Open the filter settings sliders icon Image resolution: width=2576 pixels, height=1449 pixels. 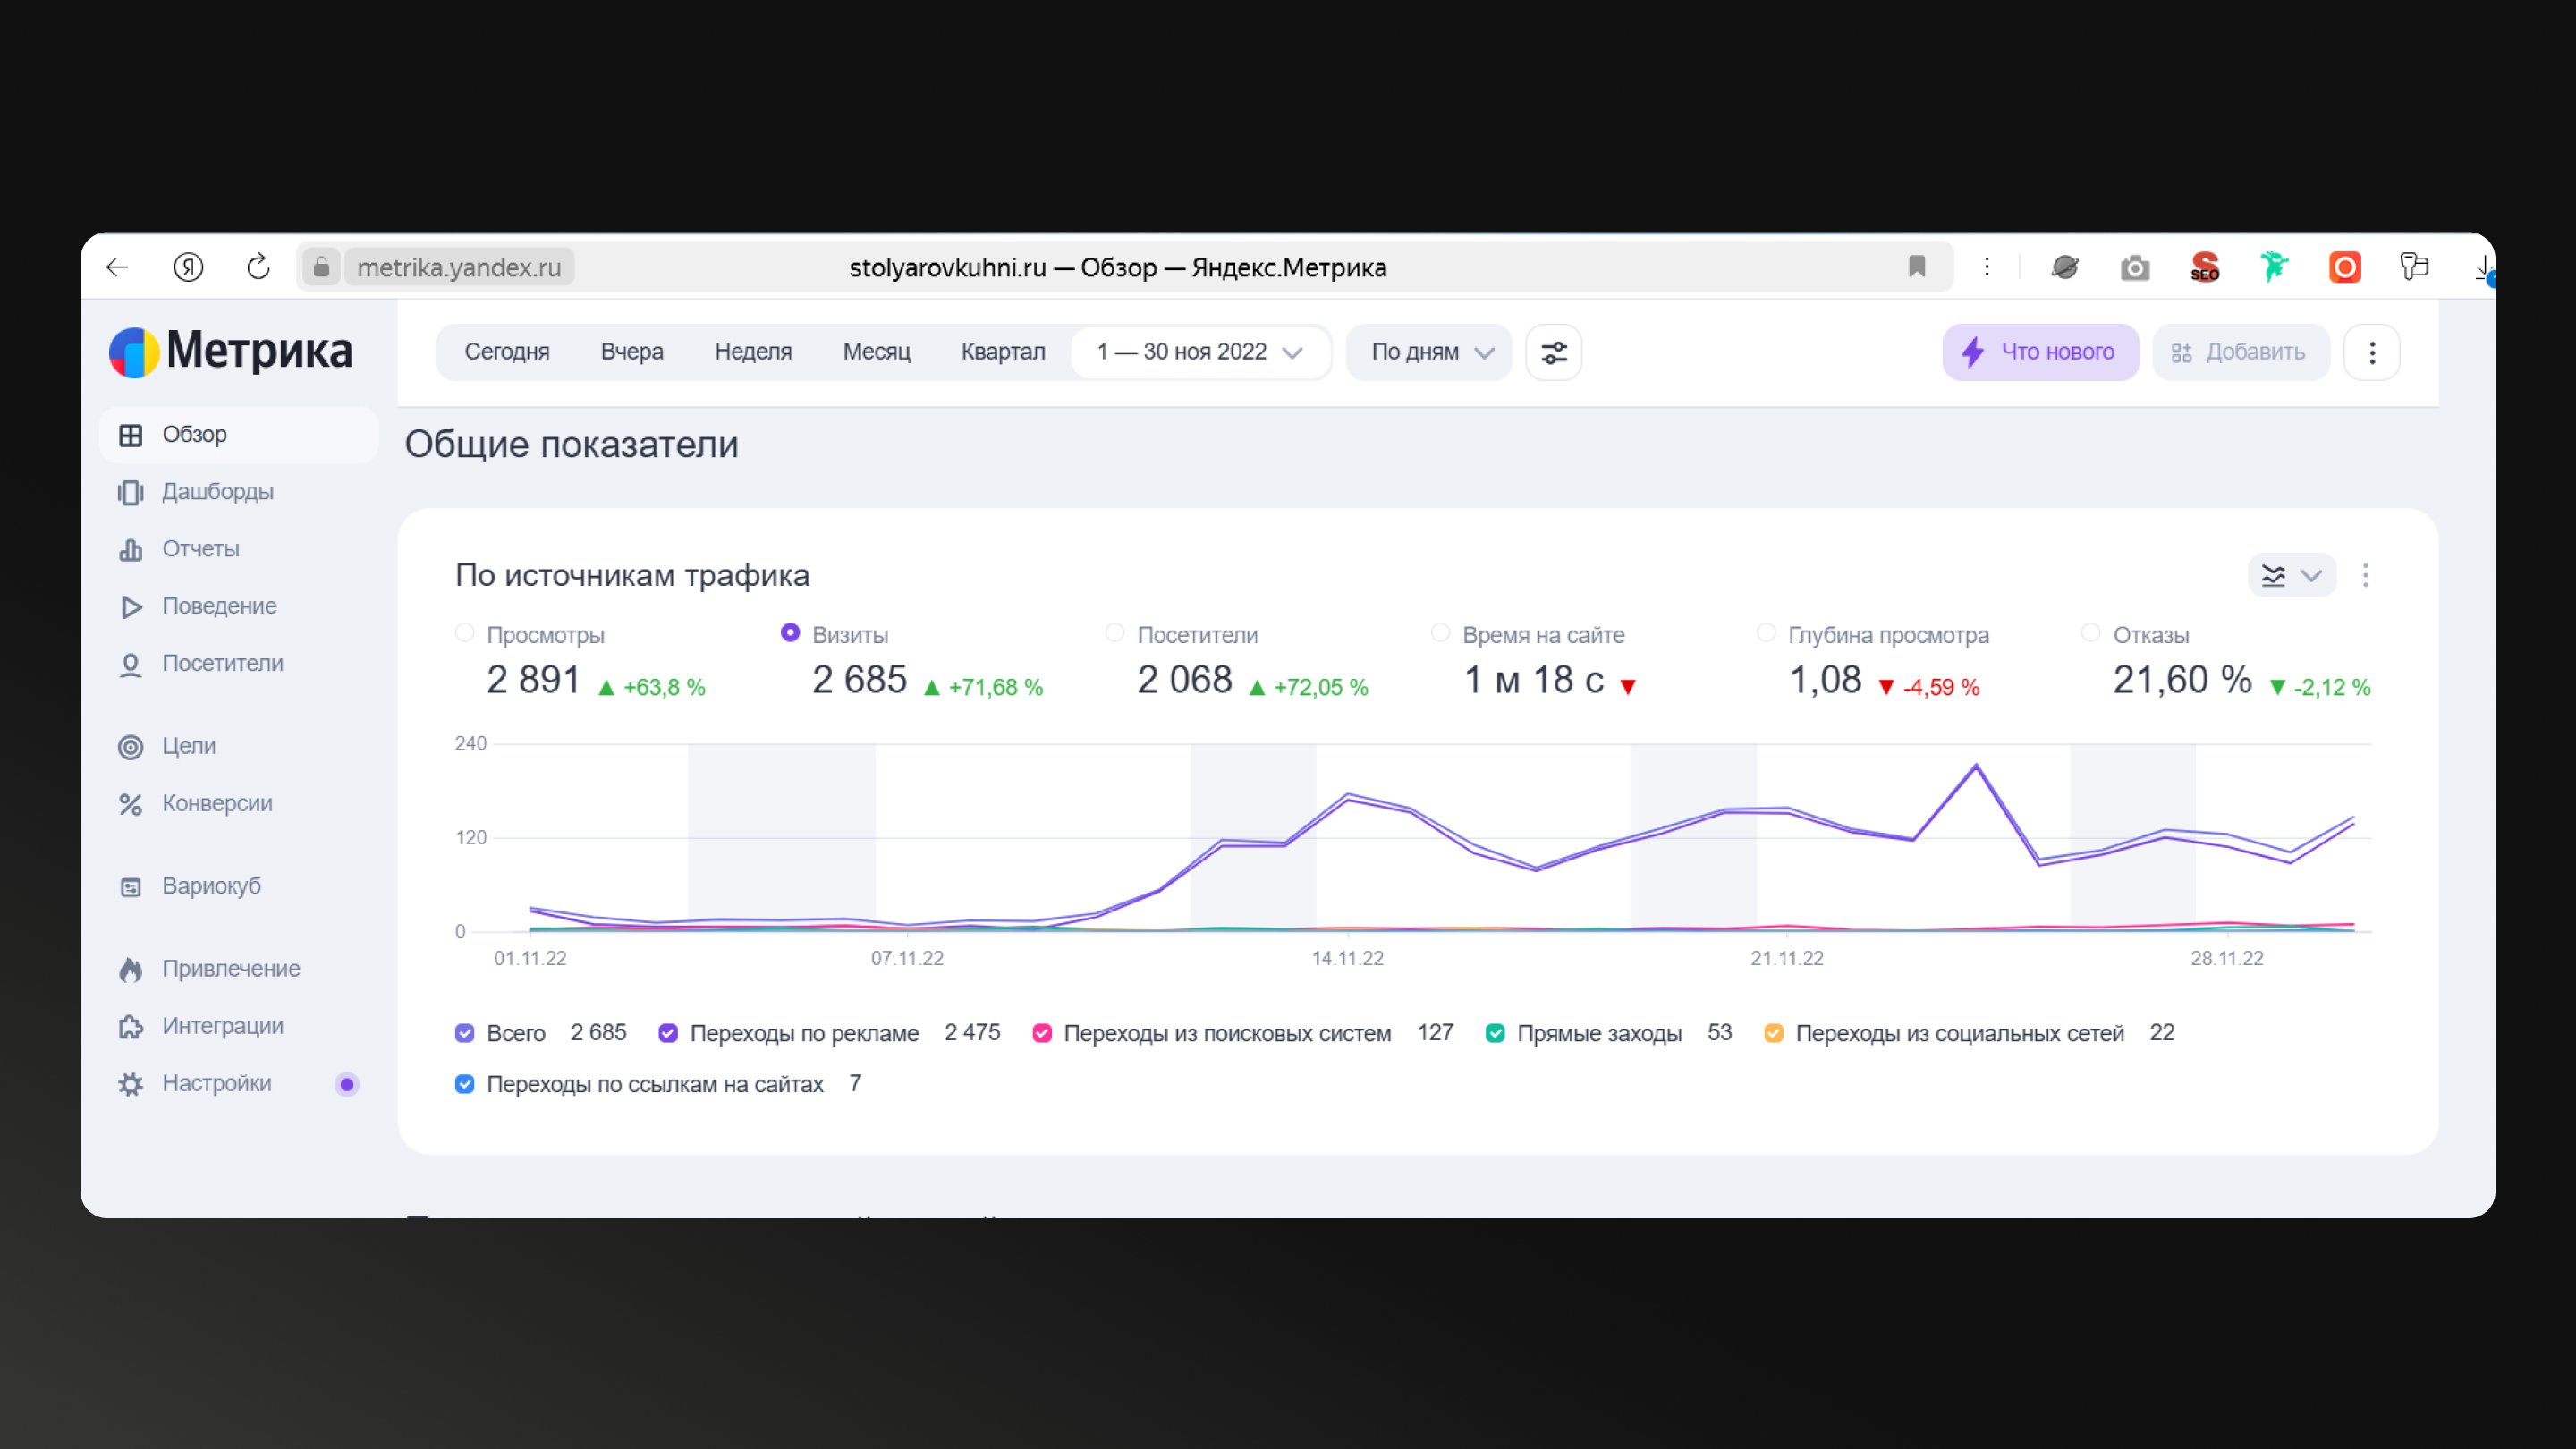coord(1553,352)
